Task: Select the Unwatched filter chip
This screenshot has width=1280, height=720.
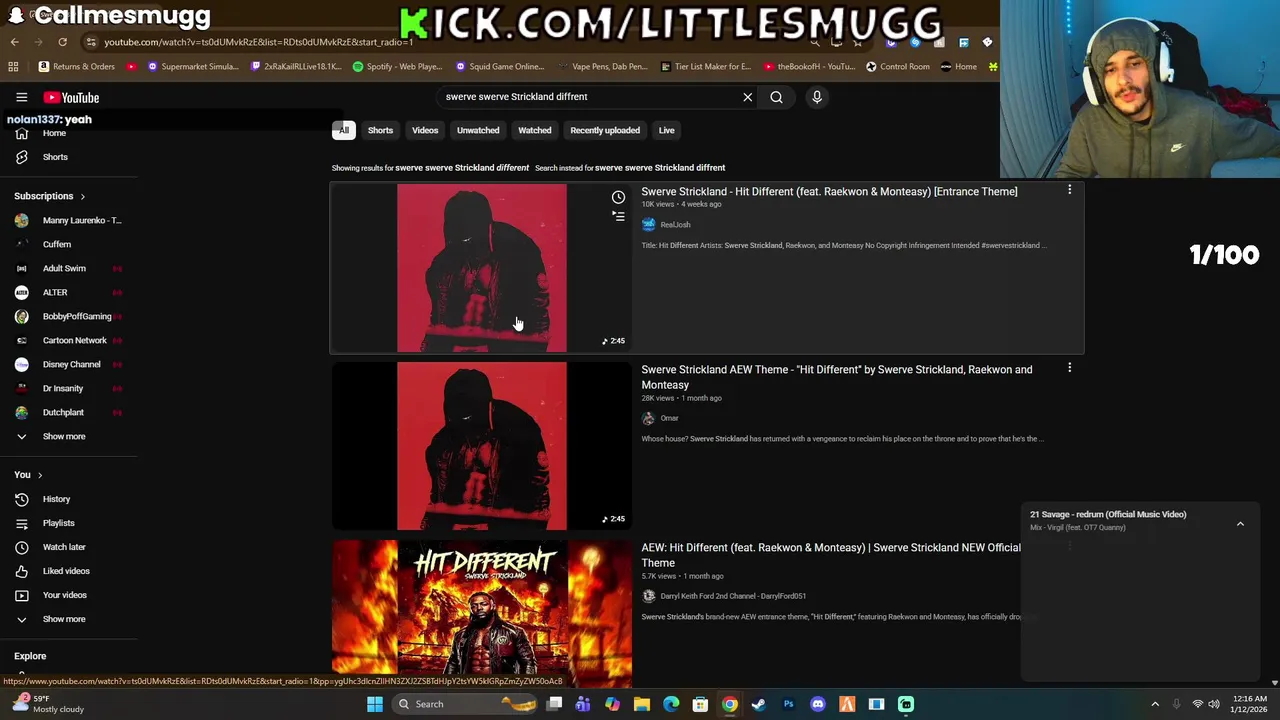Action: (x=478, y=130)
